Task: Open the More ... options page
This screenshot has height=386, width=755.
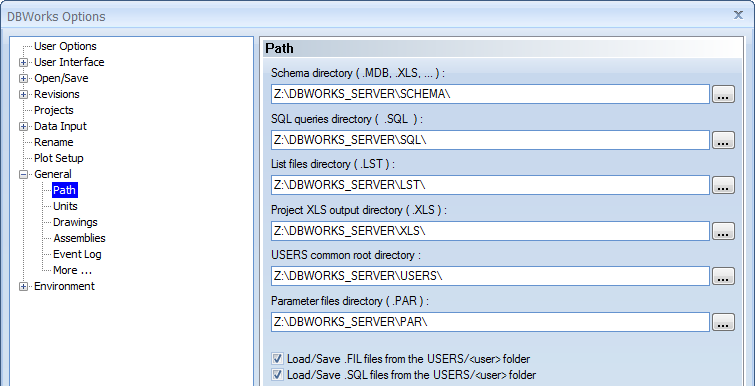Action: click(72, 270)
